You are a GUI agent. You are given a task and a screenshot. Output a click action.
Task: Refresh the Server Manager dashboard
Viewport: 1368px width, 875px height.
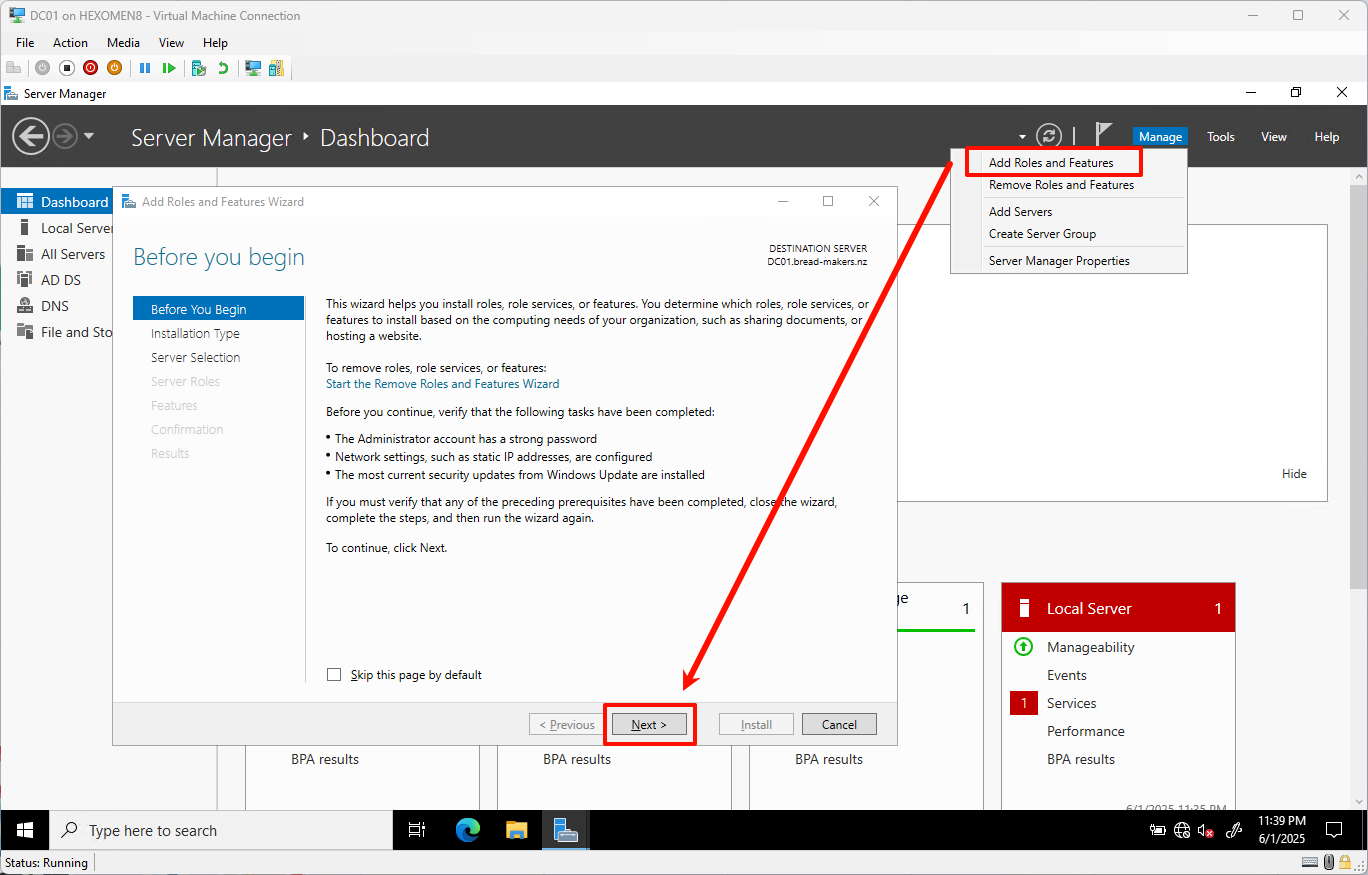[x=1048, y=136]
